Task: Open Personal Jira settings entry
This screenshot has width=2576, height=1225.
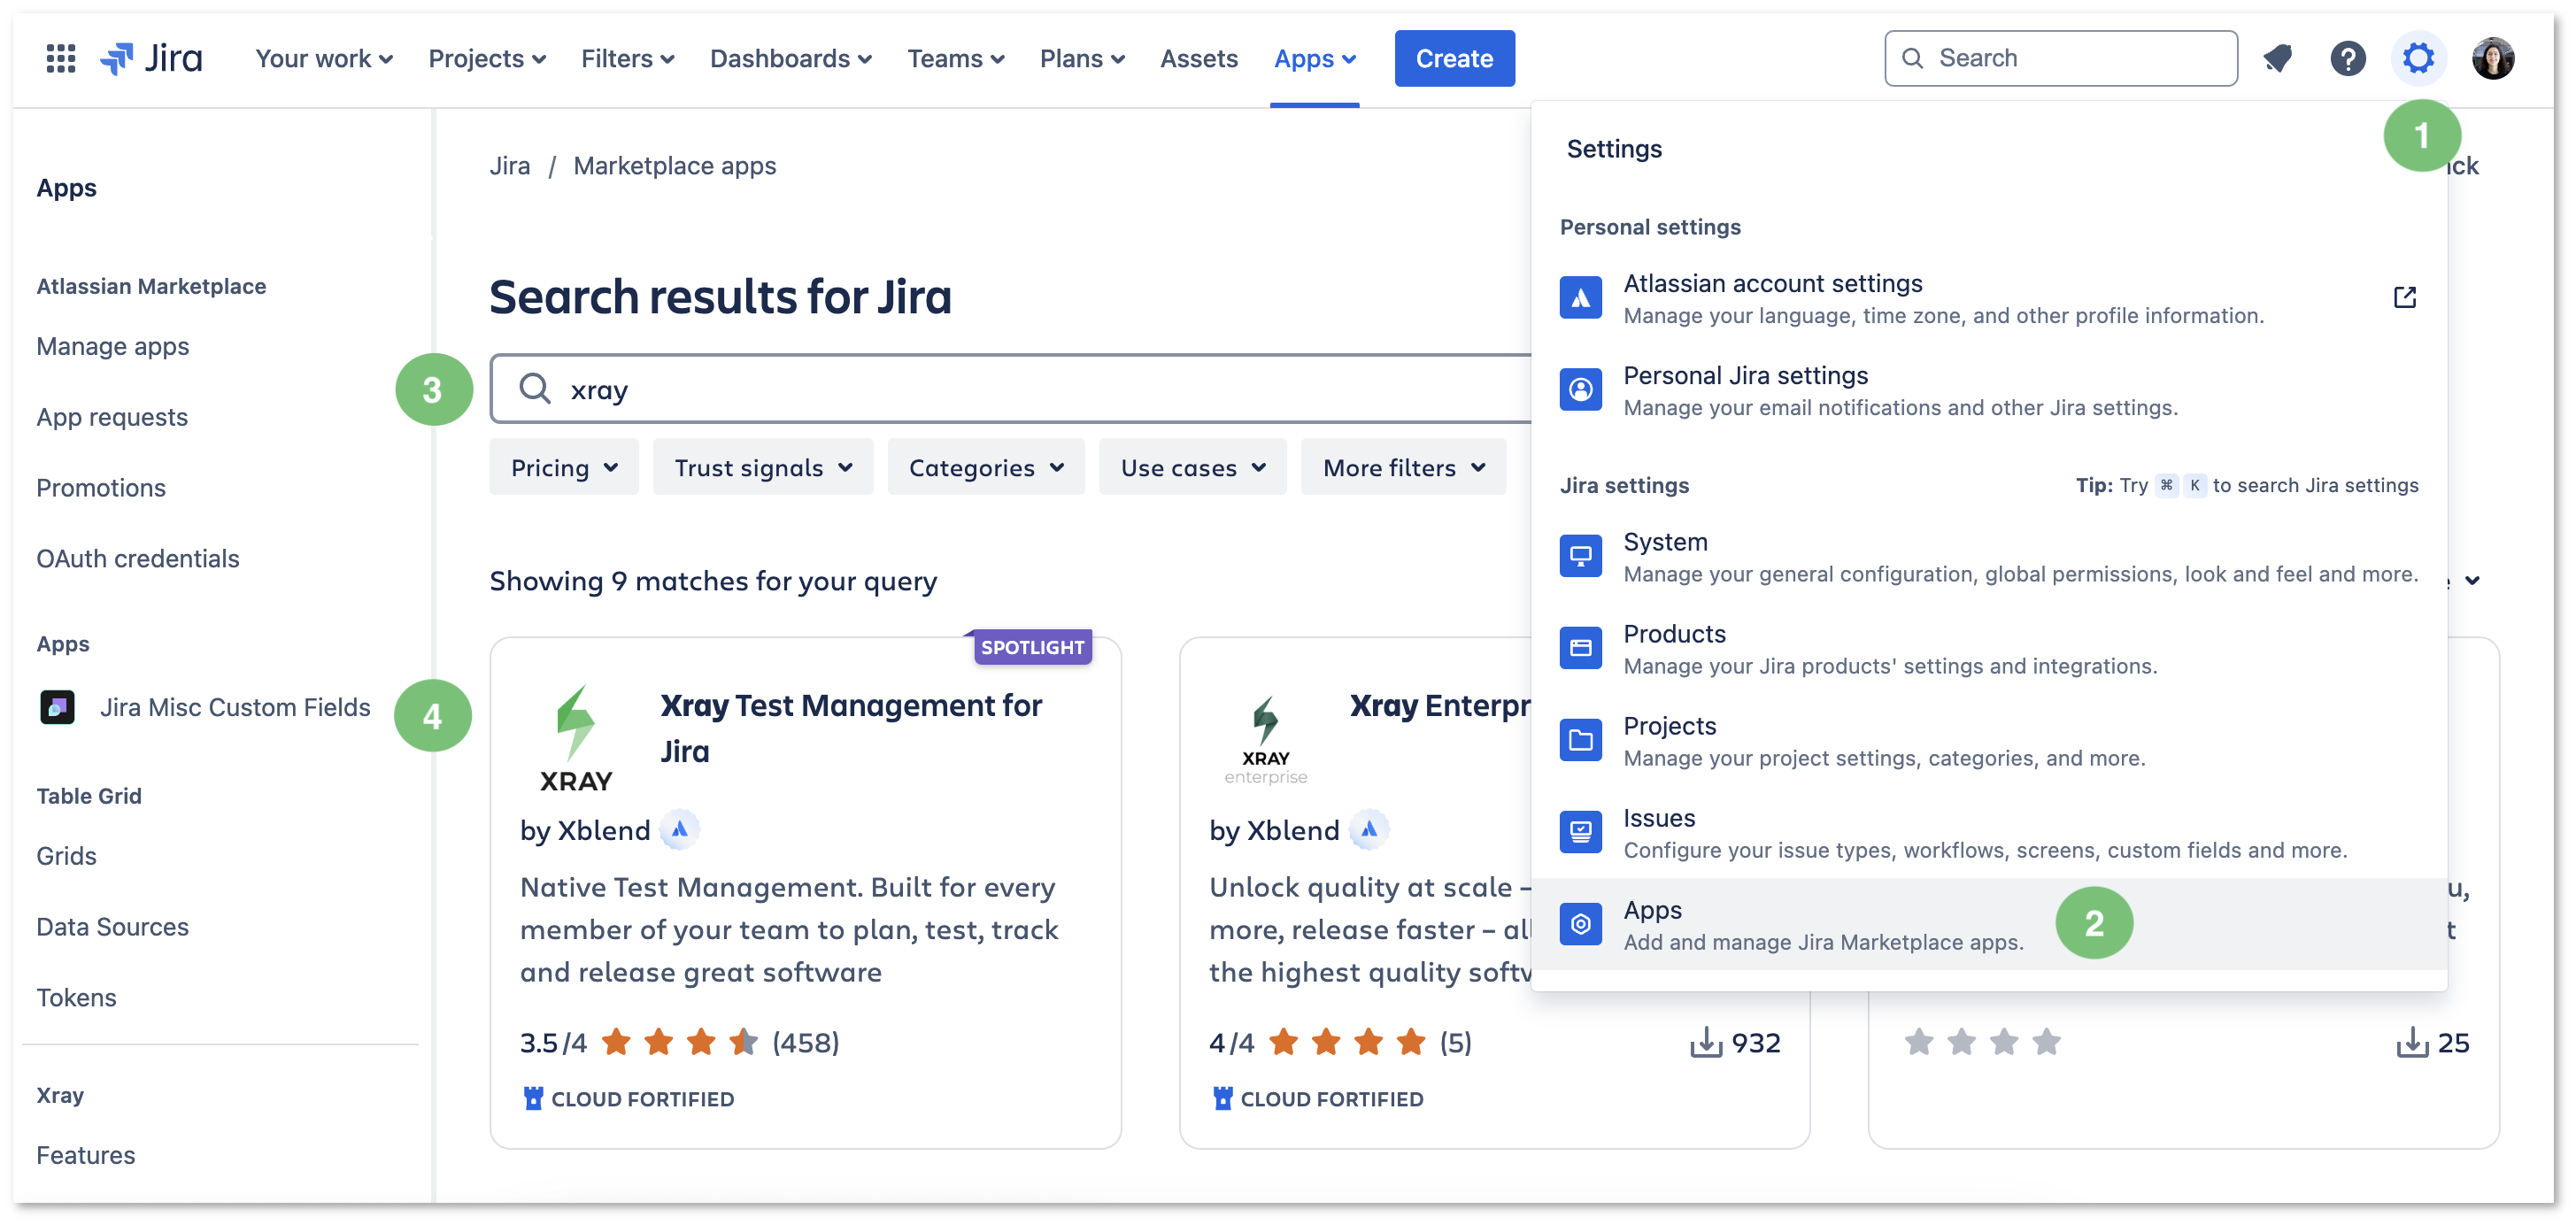Action: (x=1989, y=390)
